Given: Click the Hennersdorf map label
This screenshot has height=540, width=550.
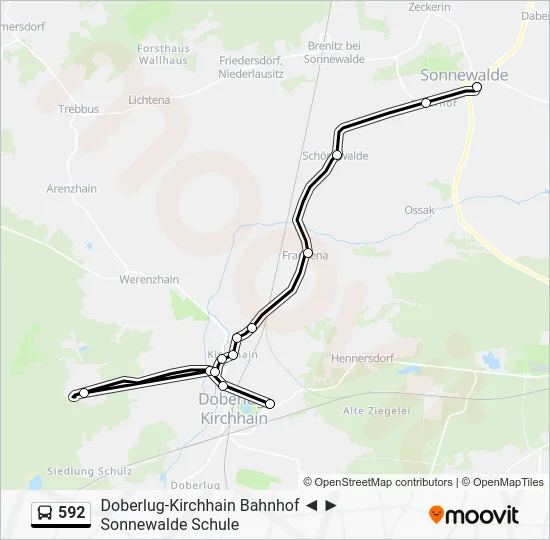Looking at the screenshot, I should tap(363, 359).
